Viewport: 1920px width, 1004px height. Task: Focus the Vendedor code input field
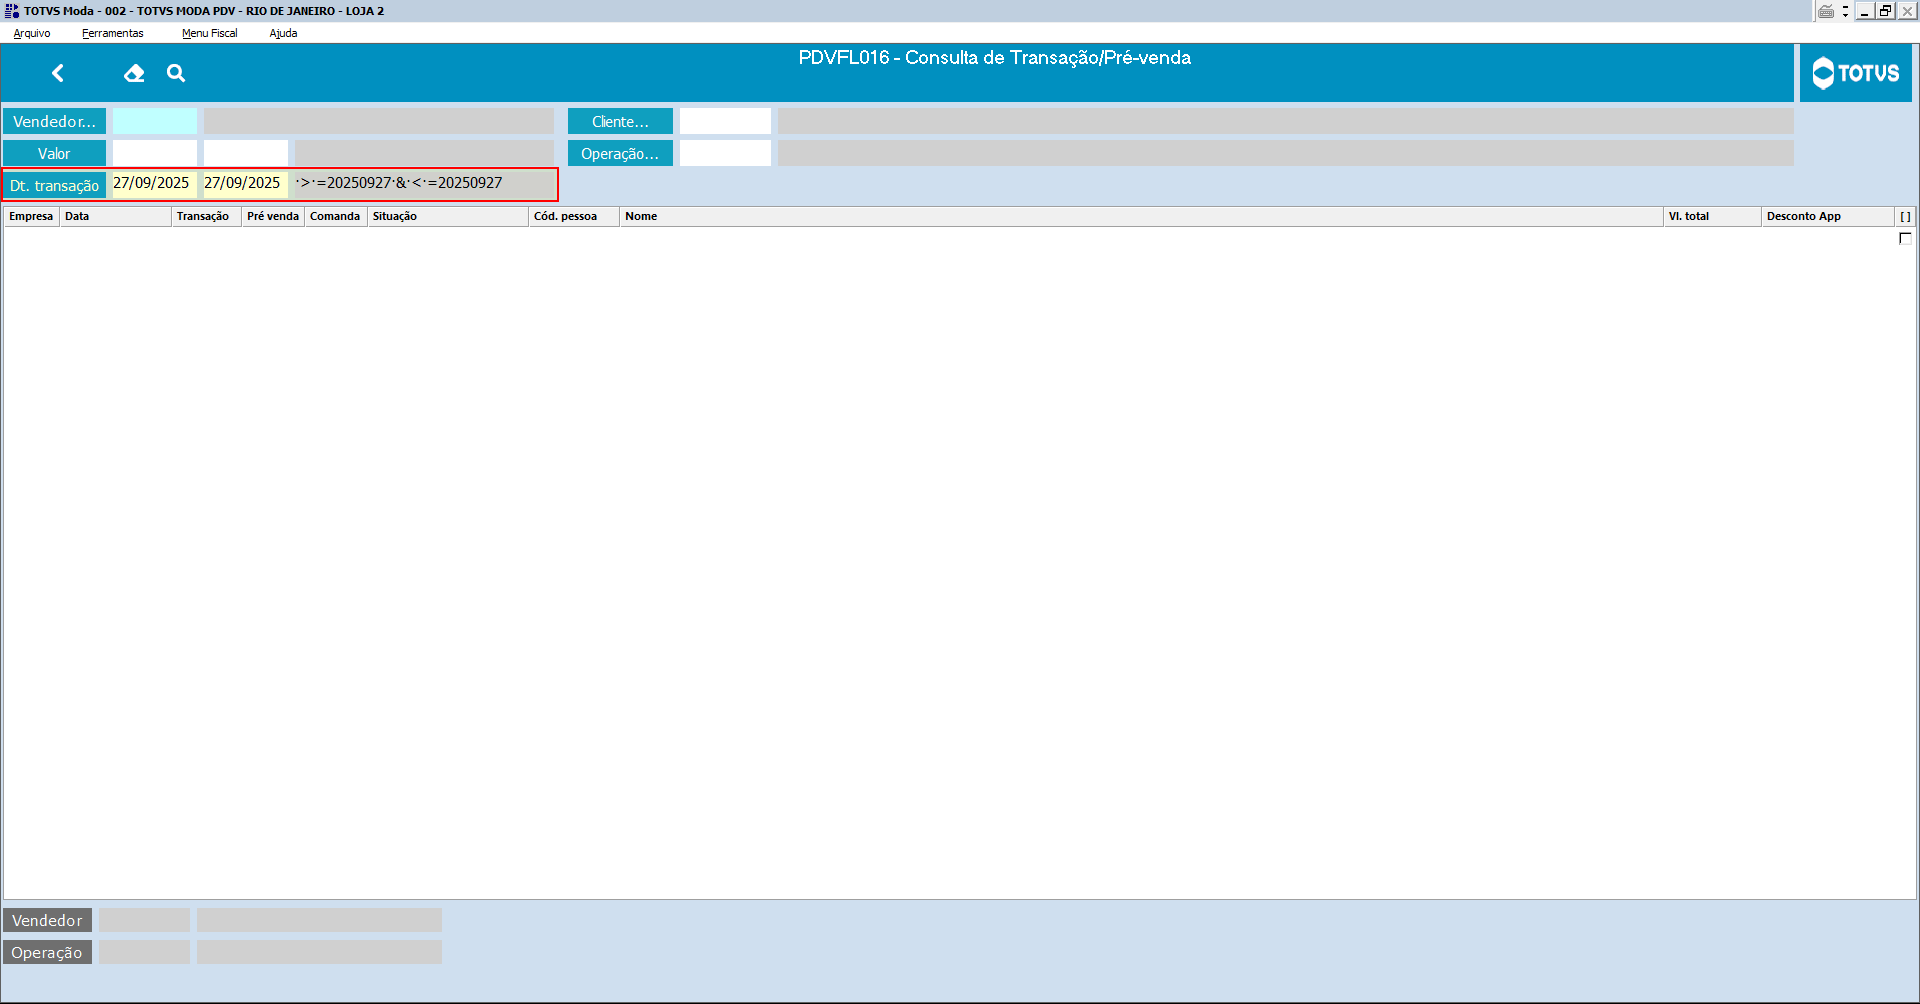(155, 121)
